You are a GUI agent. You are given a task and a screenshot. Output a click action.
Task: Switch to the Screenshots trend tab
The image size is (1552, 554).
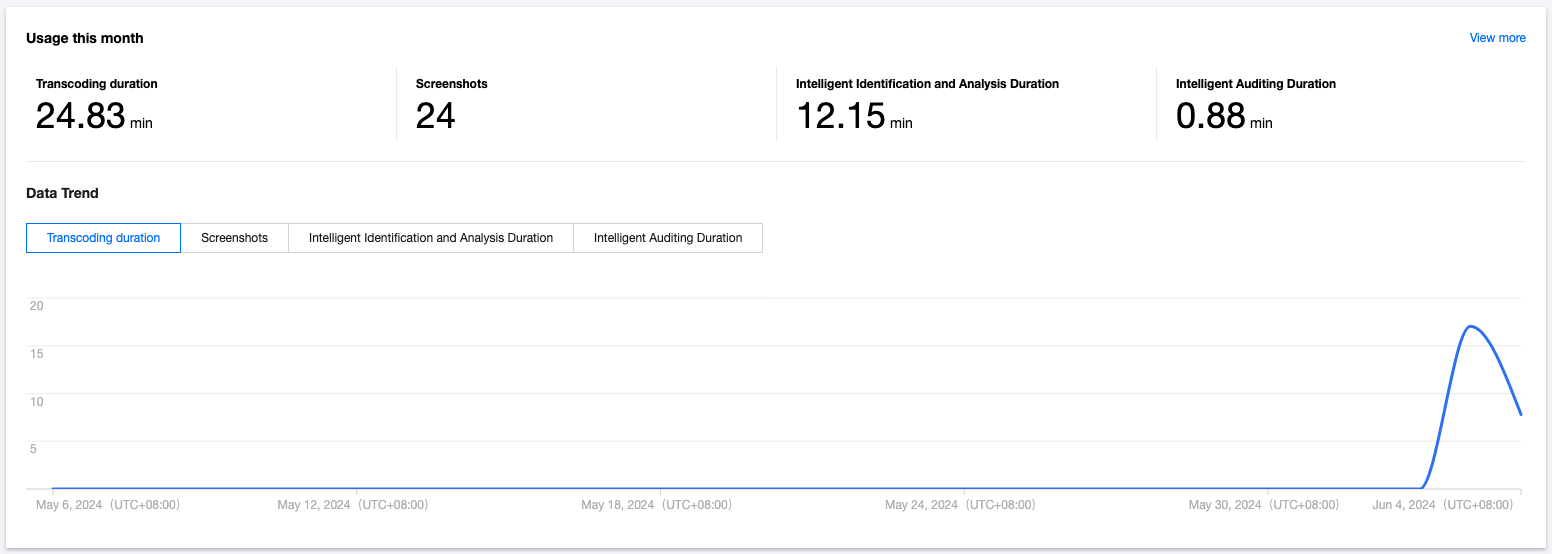click(234, 238)
